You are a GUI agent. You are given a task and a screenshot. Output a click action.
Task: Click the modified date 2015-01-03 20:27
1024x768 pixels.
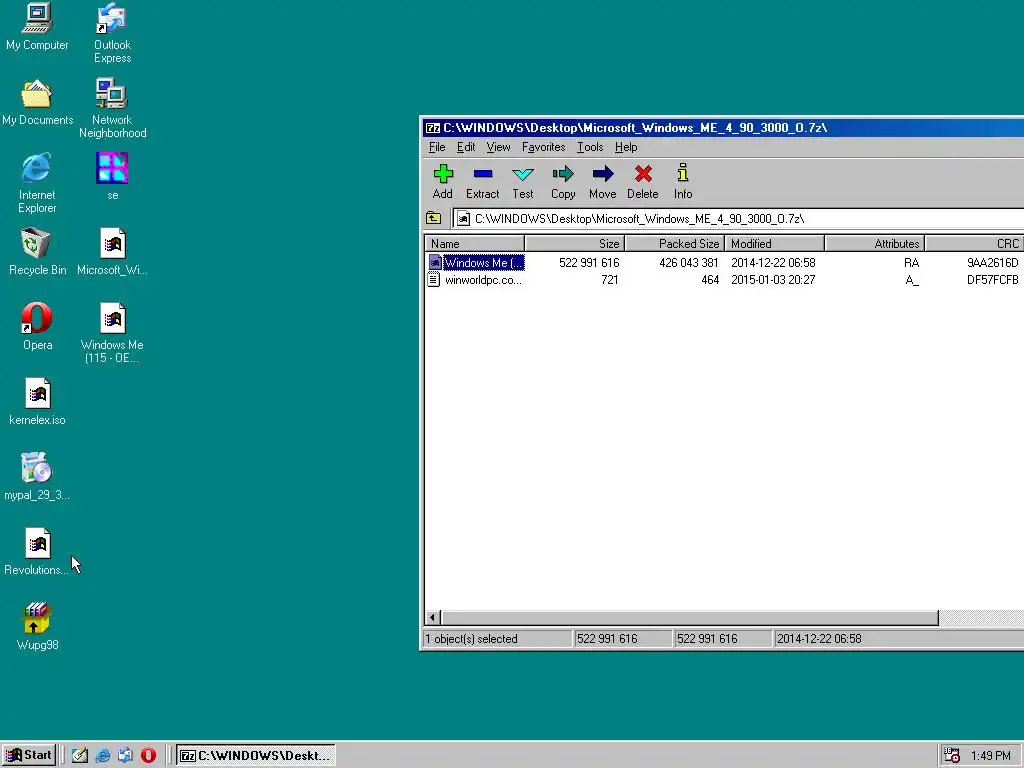point(773,280)
